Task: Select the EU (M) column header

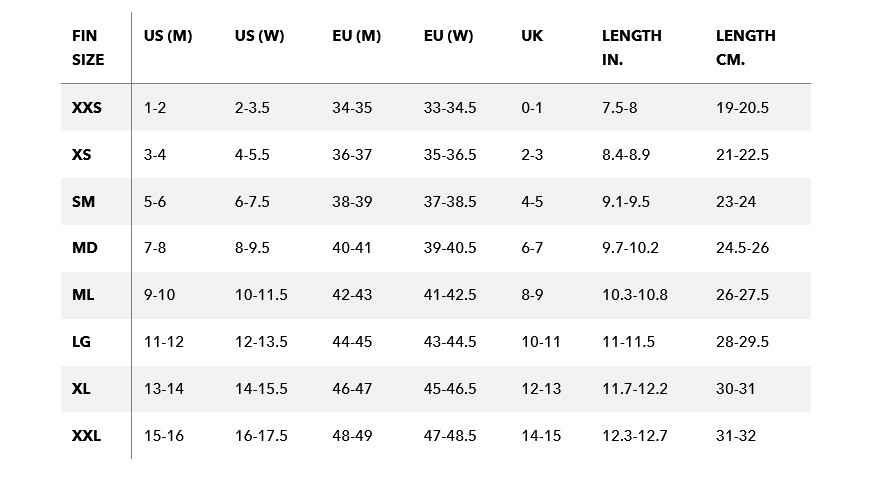Action: [x=356, y=36]
